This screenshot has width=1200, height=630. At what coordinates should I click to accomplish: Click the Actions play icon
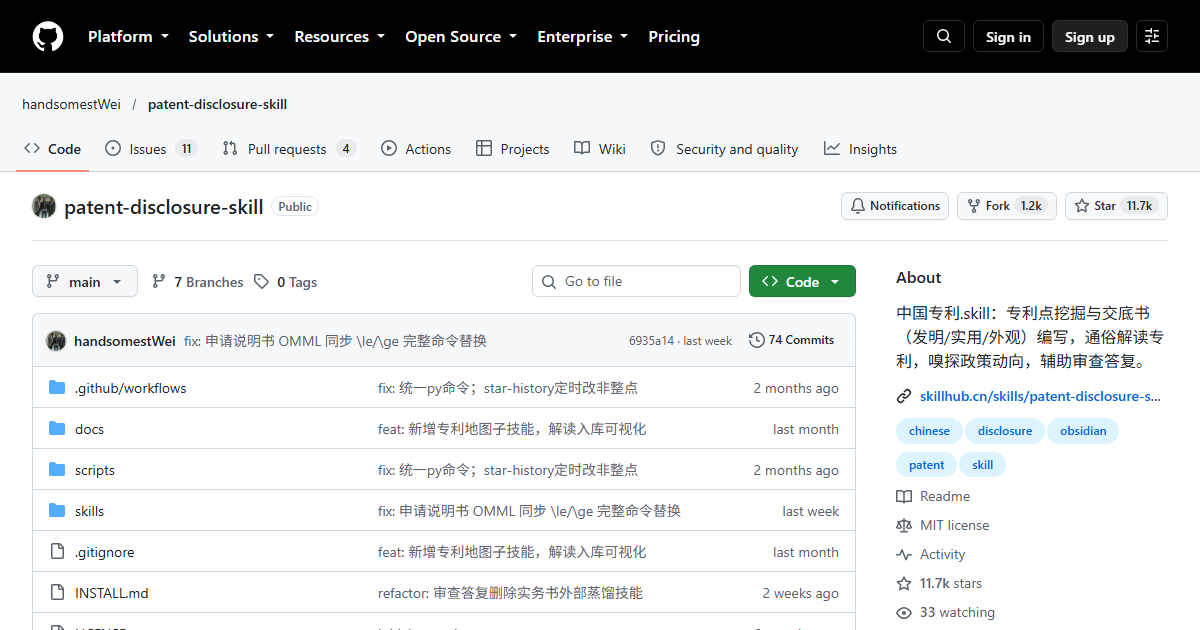[x=389, y=148]
